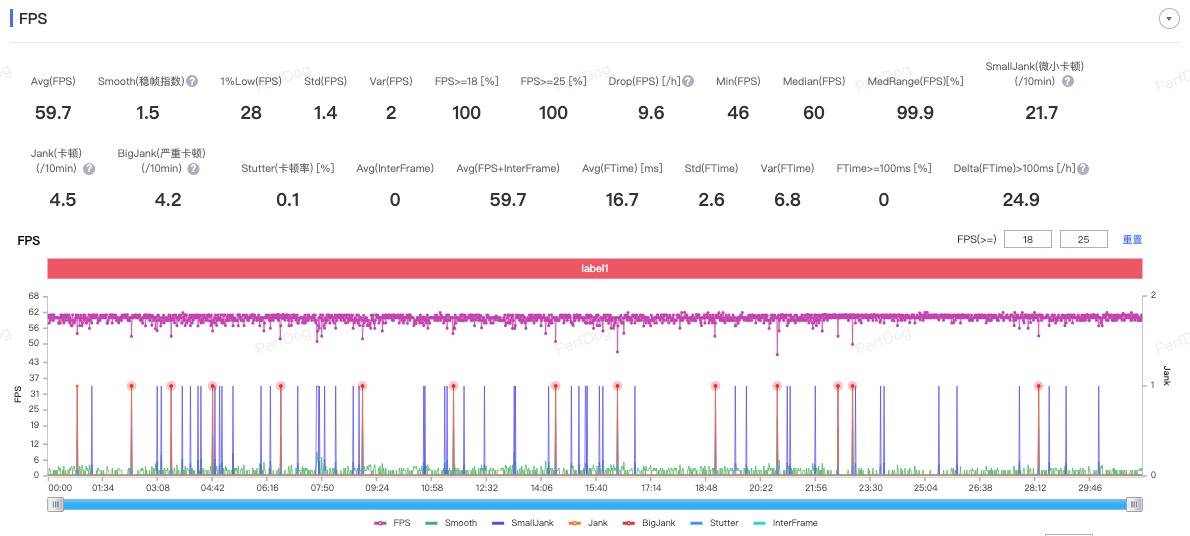Open help icon for SmallJank (/10min)
This screenshot has width=1190, height=536.
pos(1068,82)
